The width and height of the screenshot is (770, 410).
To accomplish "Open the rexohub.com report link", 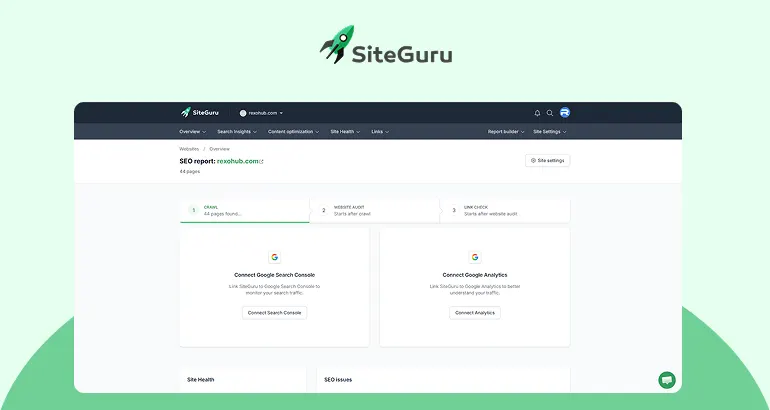I will [238, 161].
